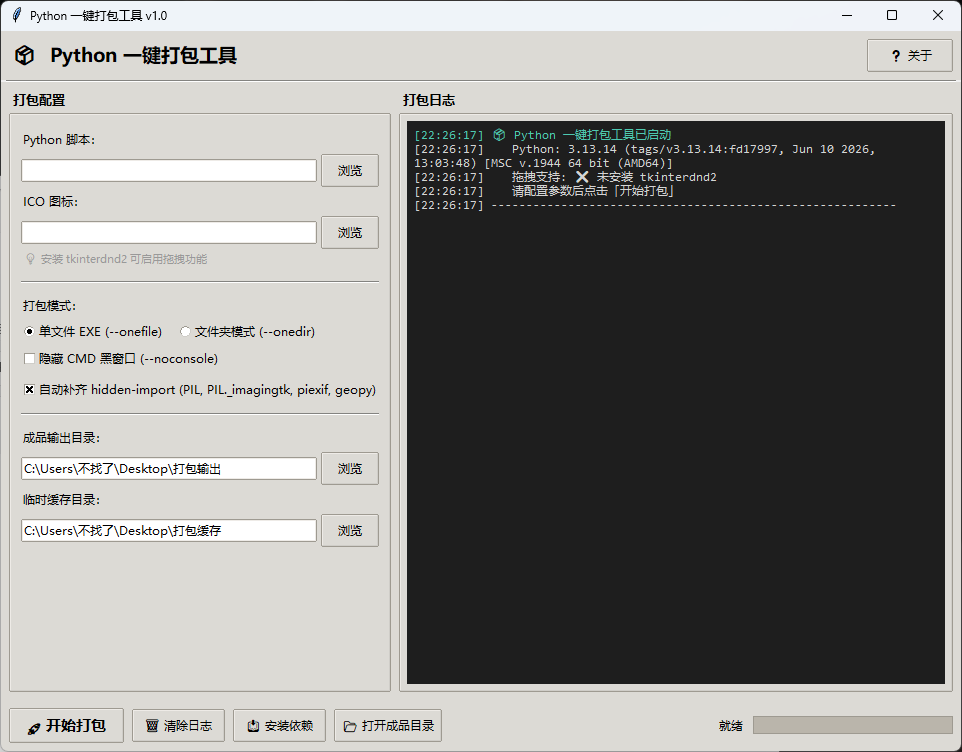Browse for 临时缓存目录 folder
962x752 pixels.
[x=350, y=531]
